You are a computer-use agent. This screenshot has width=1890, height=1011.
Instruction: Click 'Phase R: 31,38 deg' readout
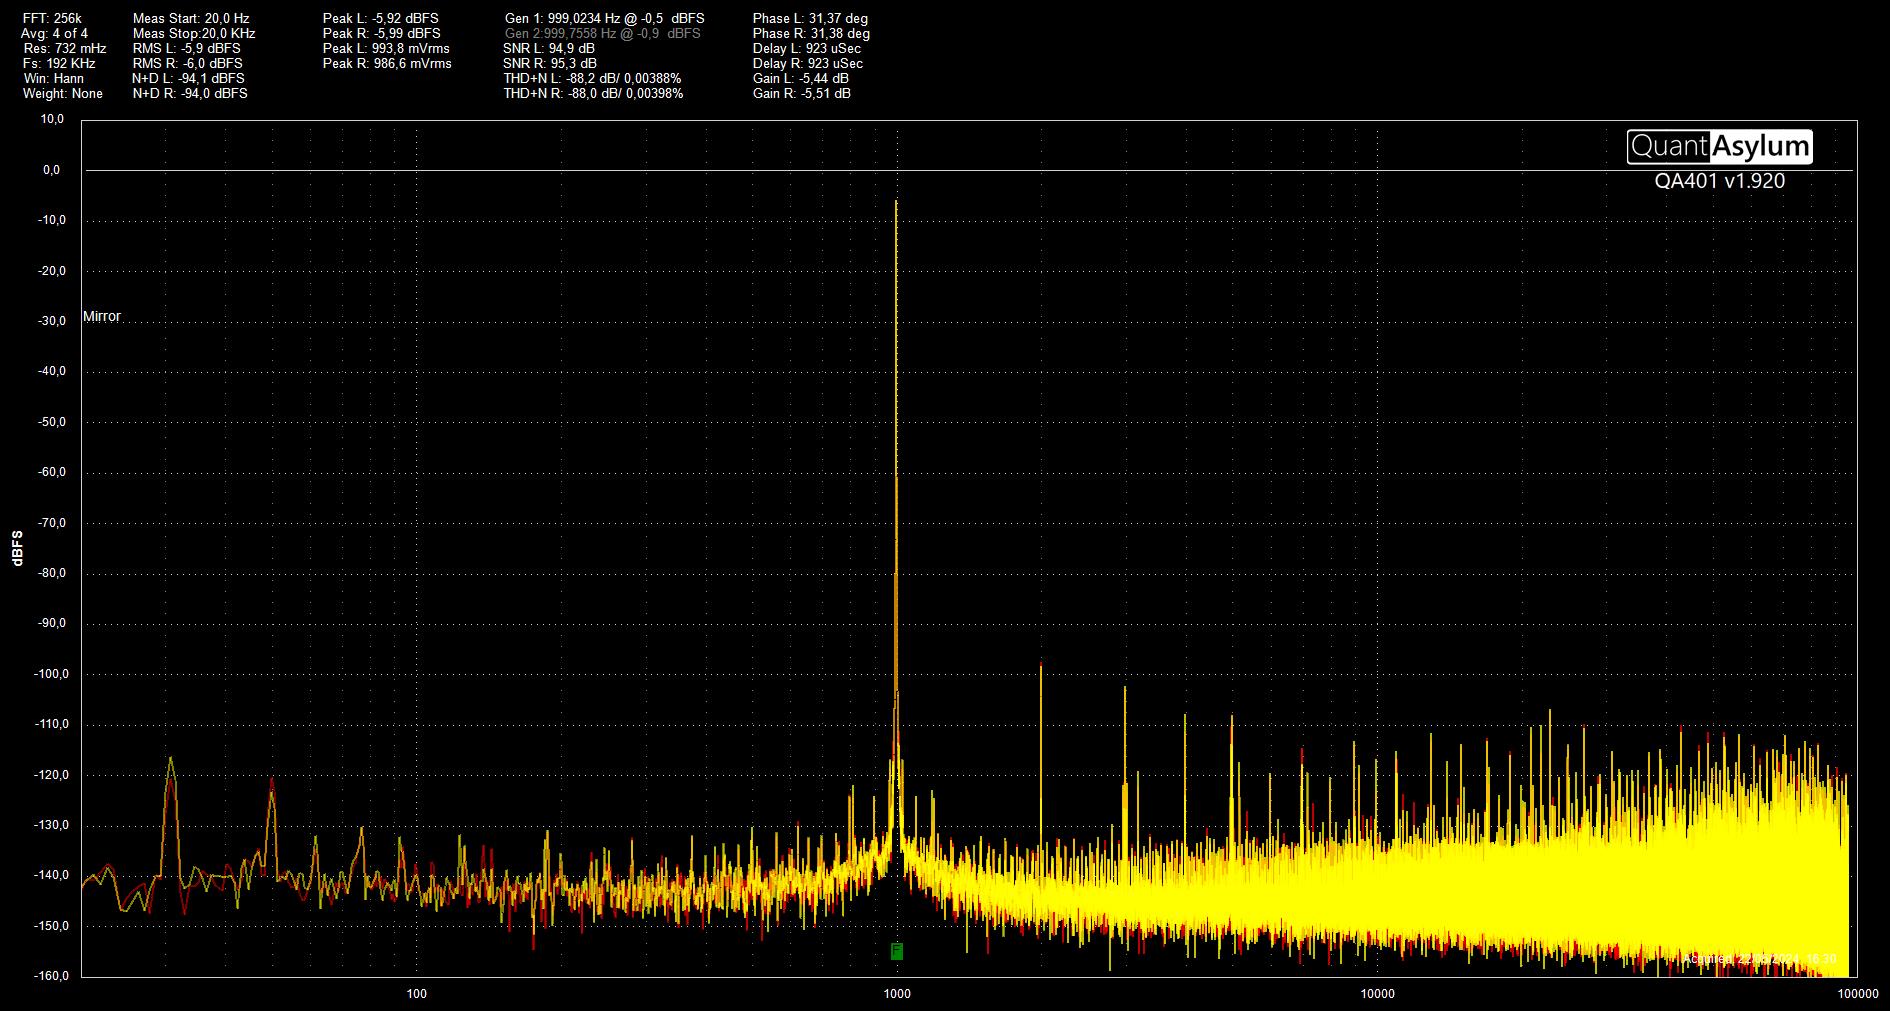coord(811,33)
